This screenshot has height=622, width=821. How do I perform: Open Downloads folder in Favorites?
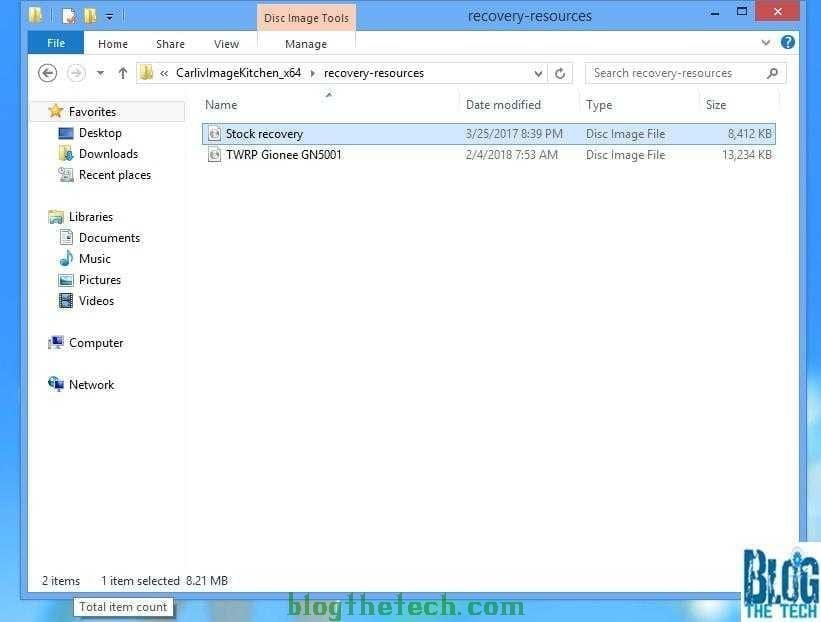[108, 154]
